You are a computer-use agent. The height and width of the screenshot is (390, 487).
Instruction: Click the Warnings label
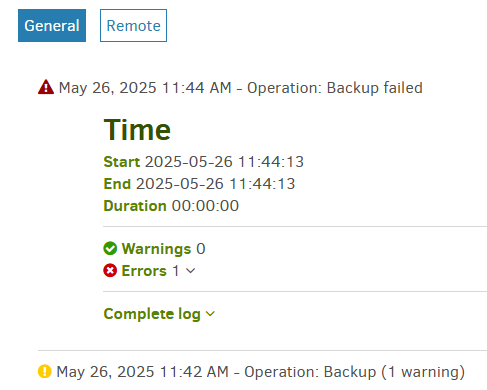(x=156, y=249)
